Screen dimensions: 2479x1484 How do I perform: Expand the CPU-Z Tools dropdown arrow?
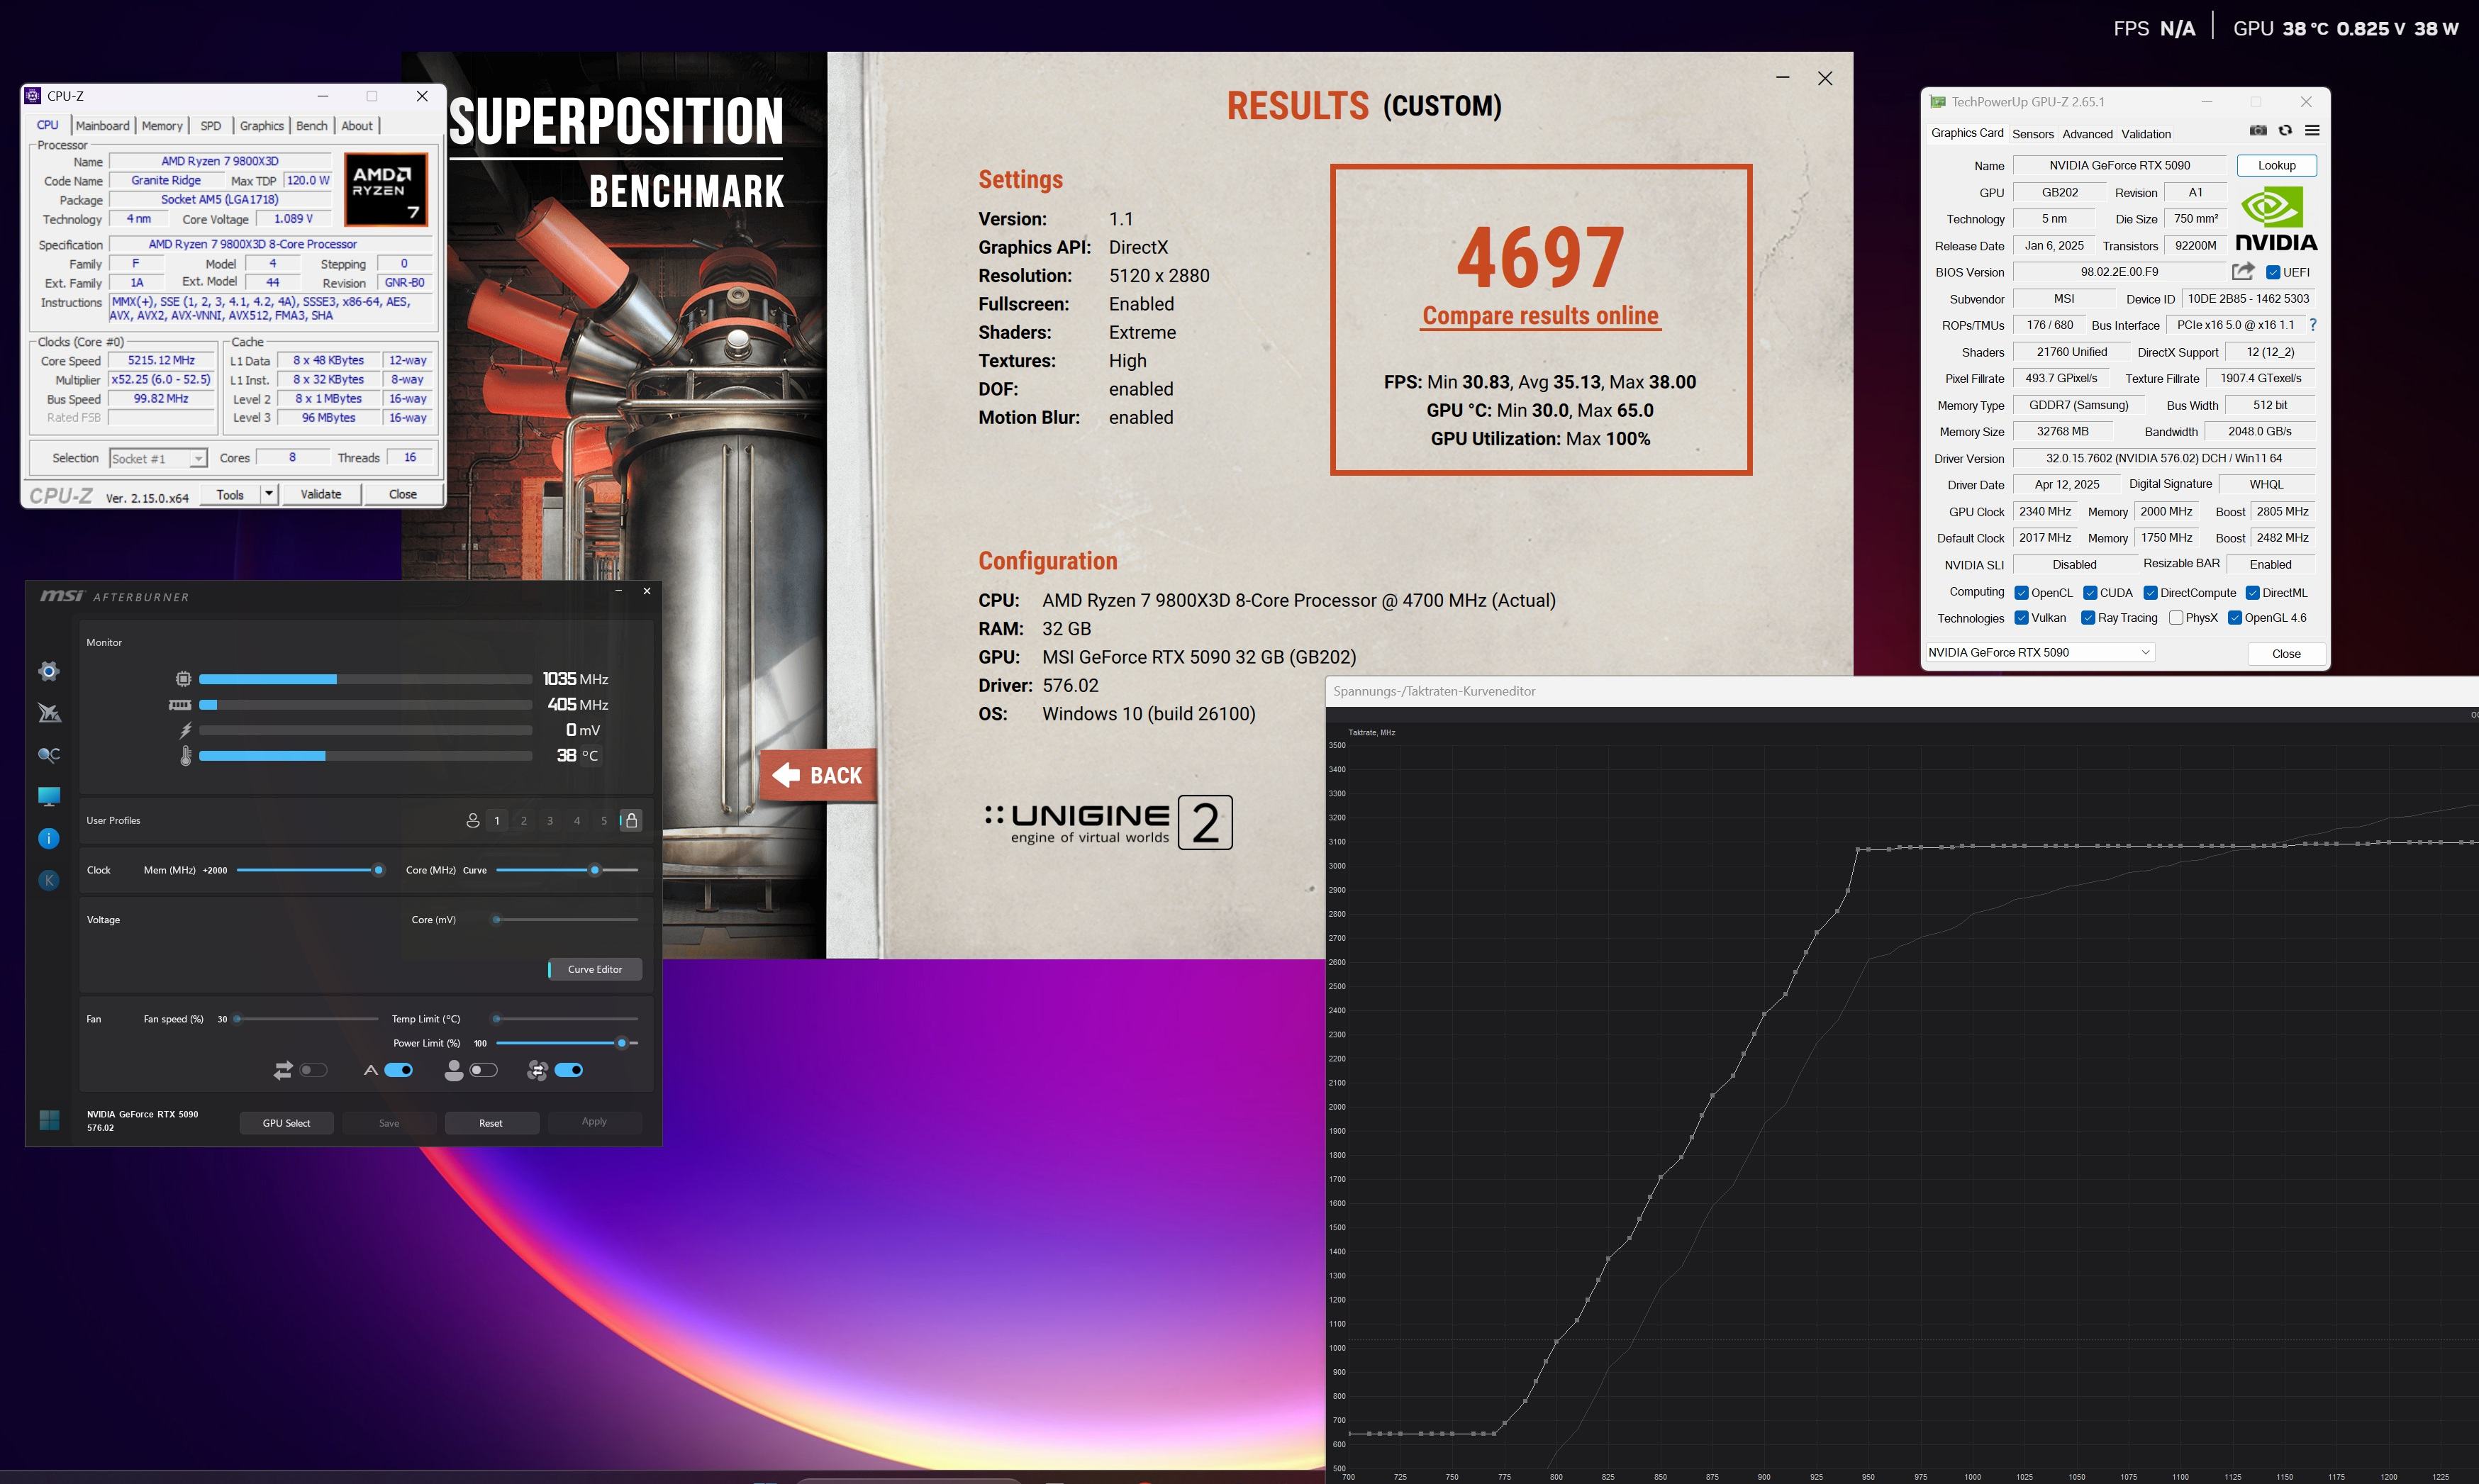(x=268, y=494)
